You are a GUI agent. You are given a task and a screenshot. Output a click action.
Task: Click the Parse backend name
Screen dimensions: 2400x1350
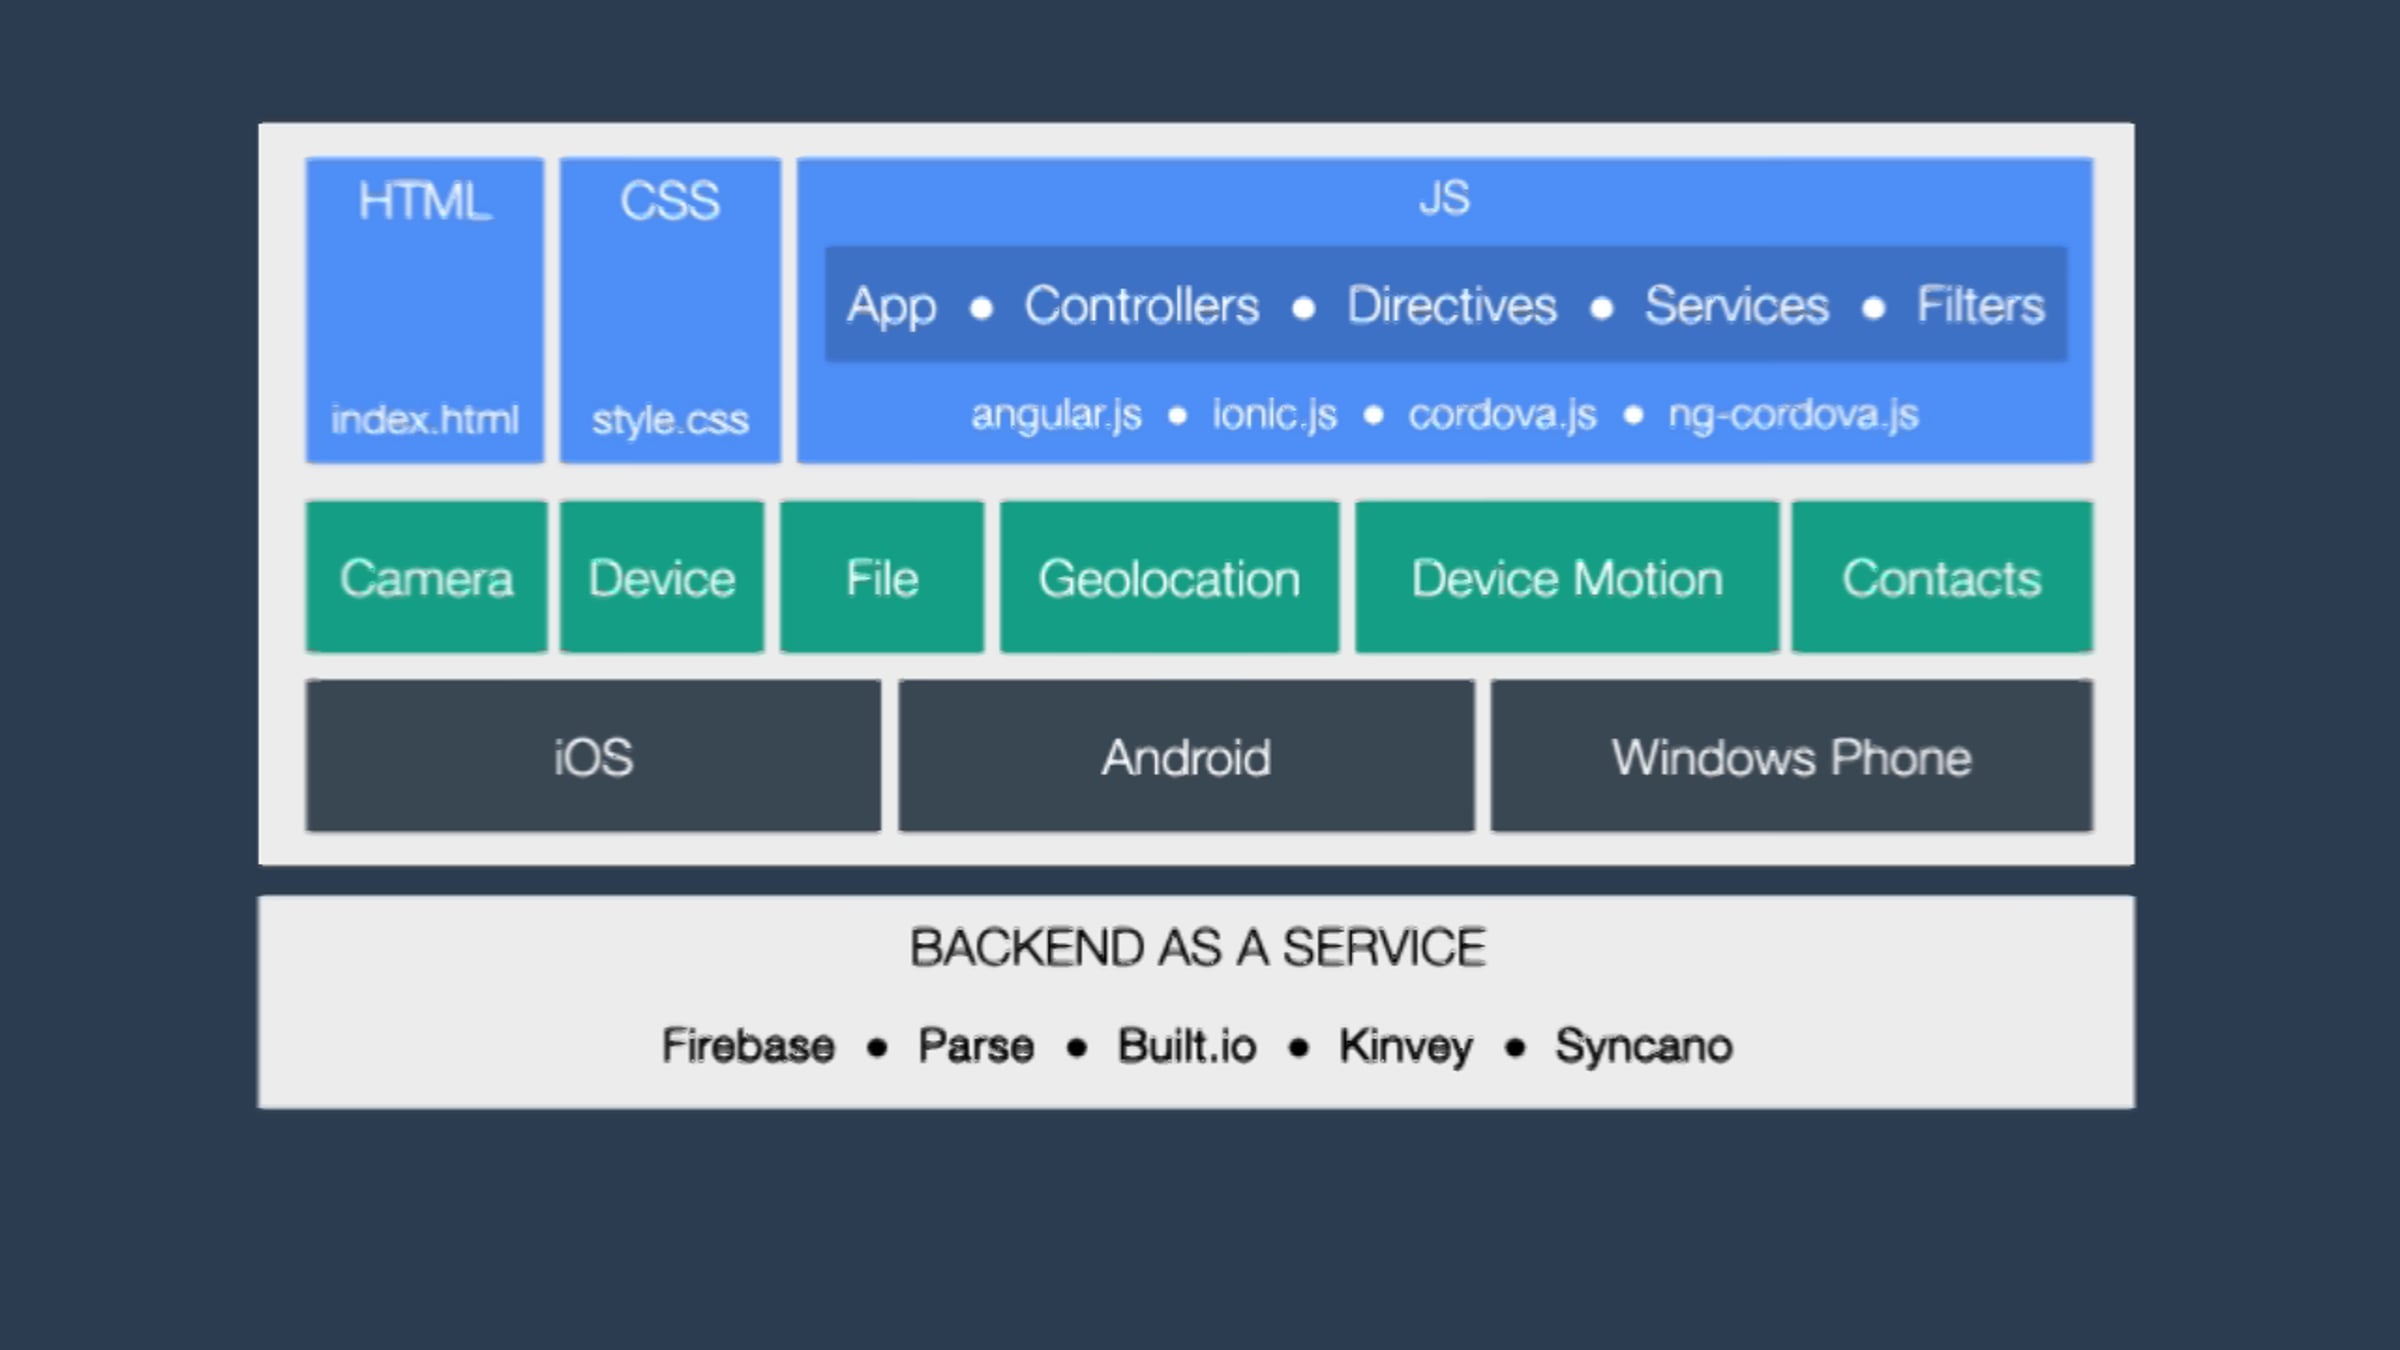click(x=976, y=1046)
